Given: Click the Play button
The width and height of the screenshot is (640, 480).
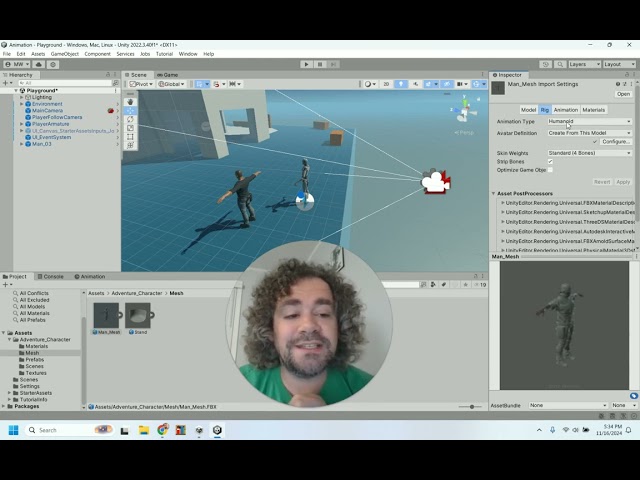Looking at the screenshot, I should point(307,64).
